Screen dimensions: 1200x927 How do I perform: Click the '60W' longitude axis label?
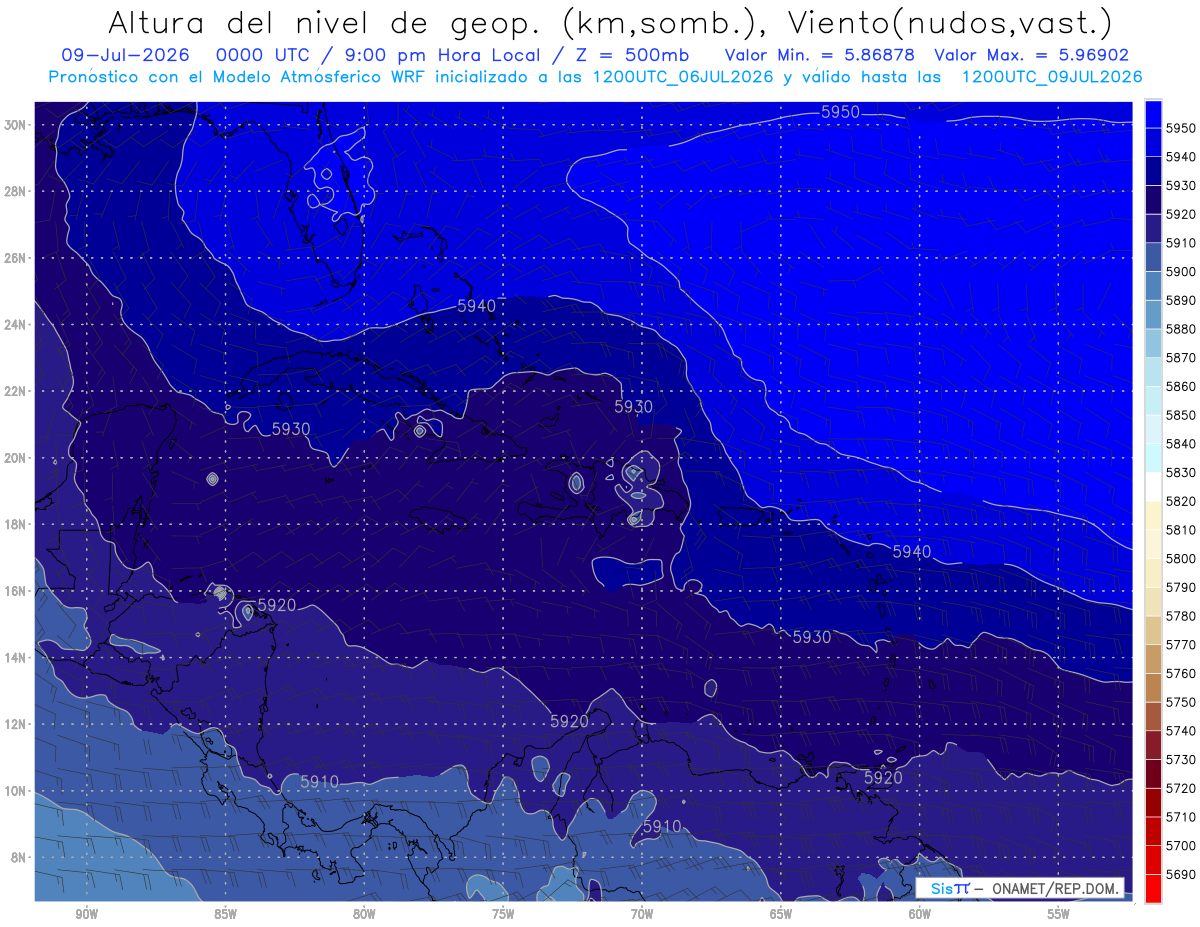[x=920, y=914]
